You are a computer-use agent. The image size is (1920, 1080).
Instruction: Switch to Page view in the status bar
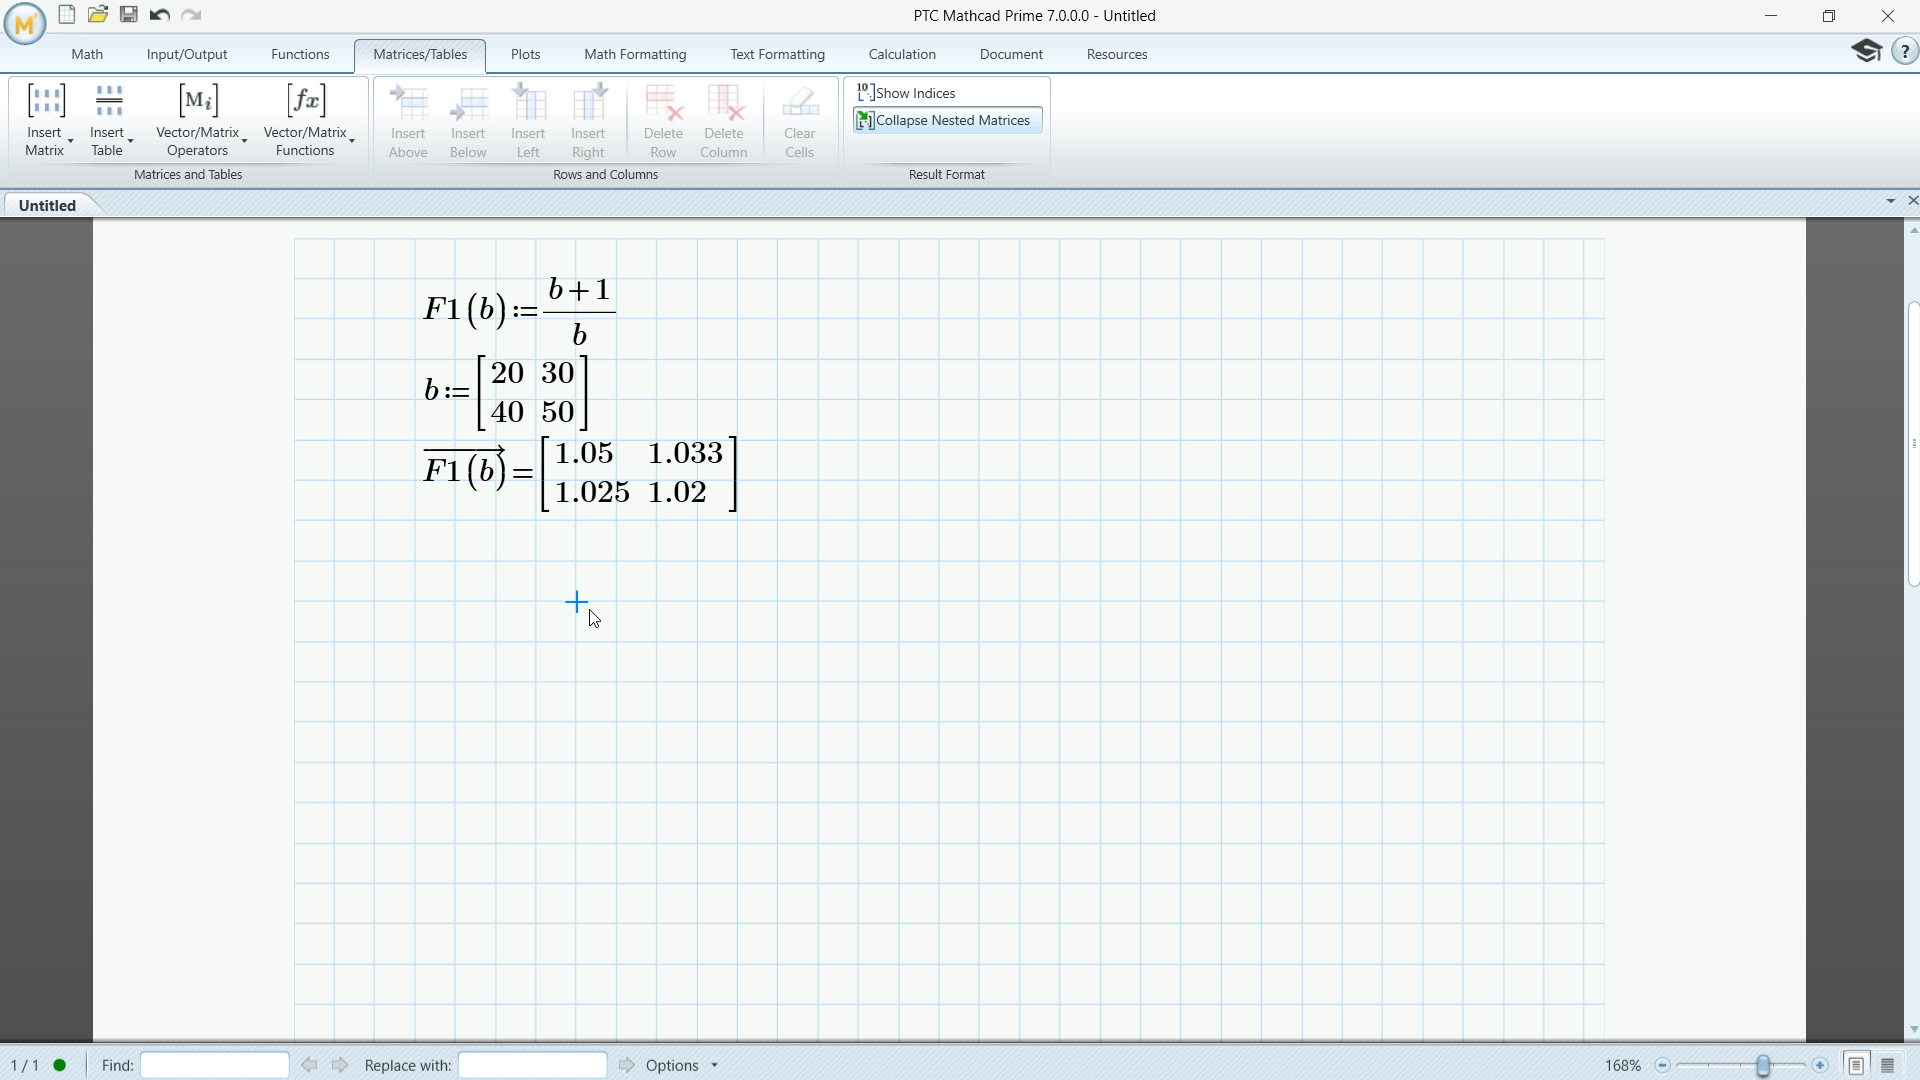1856,1065
